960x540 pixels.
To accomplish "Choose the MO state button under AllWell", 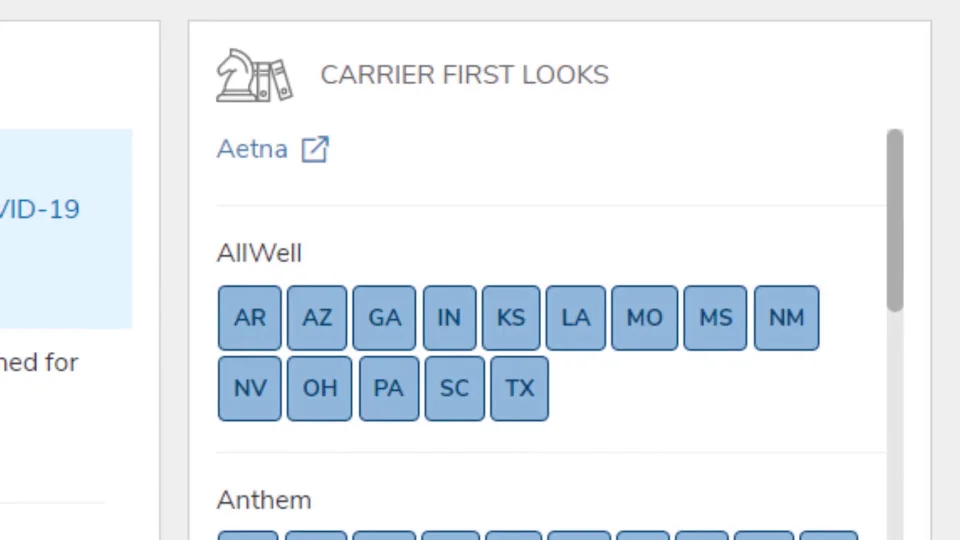I will coord(644,318).
